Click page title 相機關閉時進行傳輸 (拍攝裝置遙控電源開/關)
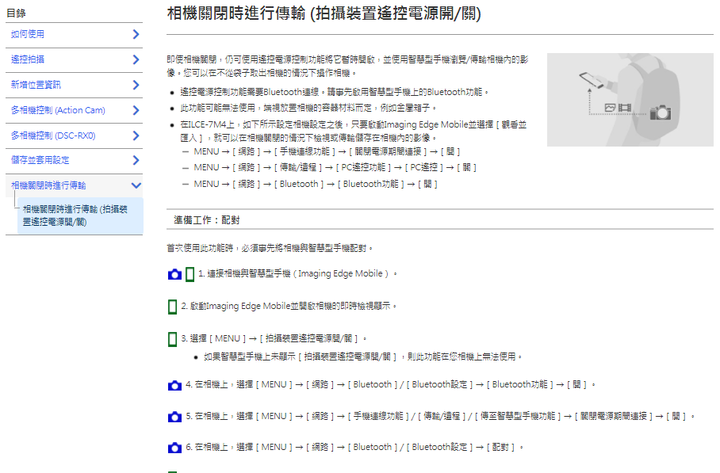Image resolution: width=720 pixels, height=473 pixels. coord(324,13)
